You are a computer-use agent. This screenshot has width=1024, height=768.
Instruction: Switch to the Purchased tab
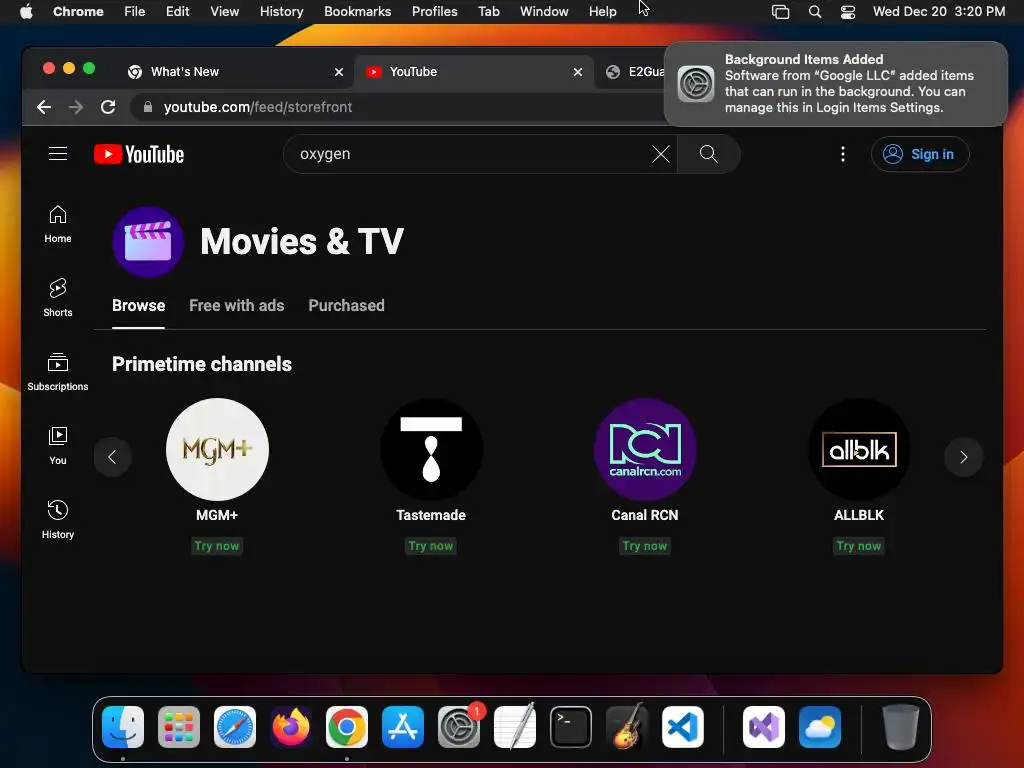pyautogui.click(x=346, y=306)
